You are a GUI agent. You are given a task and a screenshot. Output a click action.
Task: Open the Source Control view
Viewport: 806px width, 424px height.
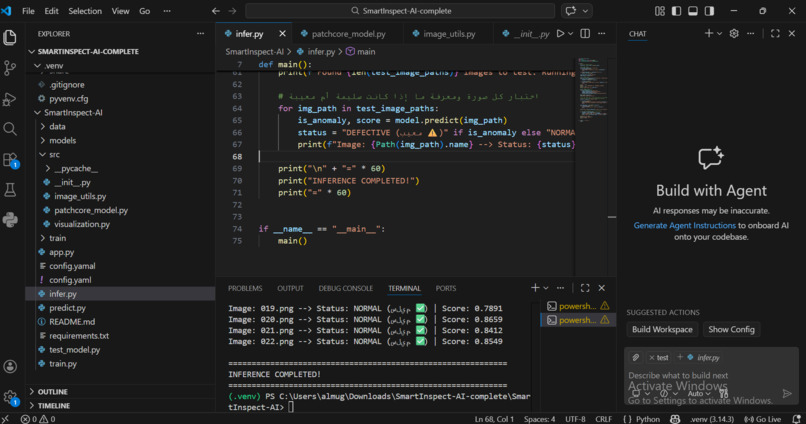point(10,68)
